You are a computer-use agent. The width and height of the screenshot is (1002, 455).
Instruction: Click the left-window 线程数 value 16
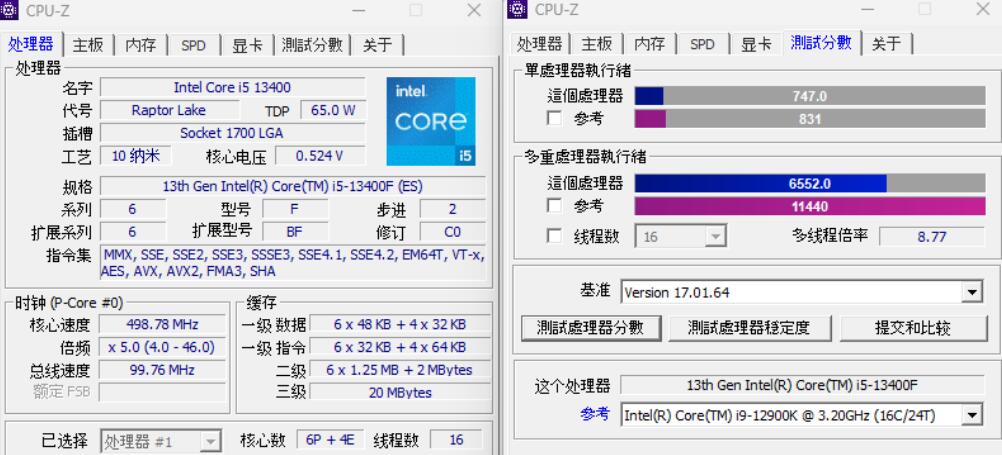point(456,440)
